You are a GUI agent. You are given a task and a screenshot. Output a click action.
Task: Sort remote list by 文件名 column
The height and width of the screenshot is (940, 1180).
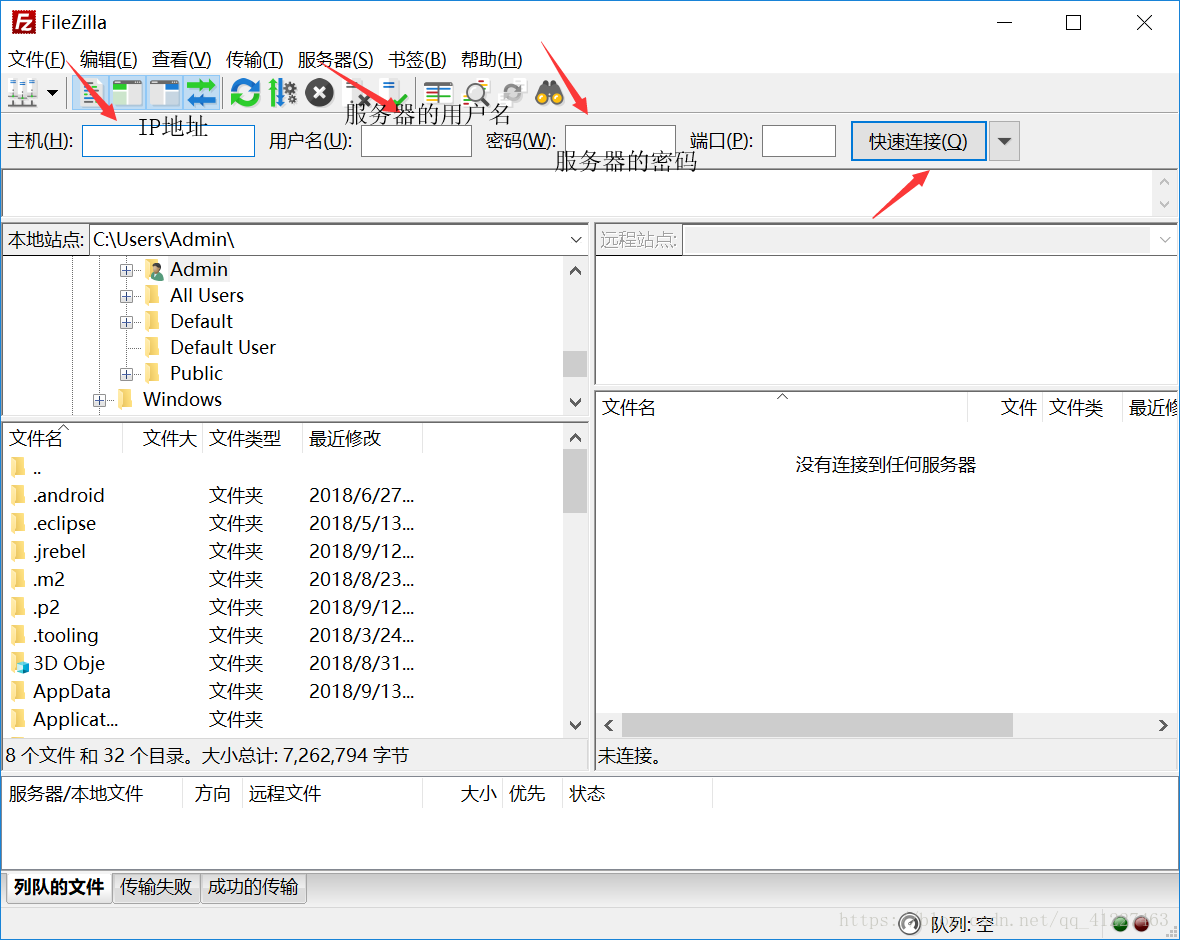(782, 408)
